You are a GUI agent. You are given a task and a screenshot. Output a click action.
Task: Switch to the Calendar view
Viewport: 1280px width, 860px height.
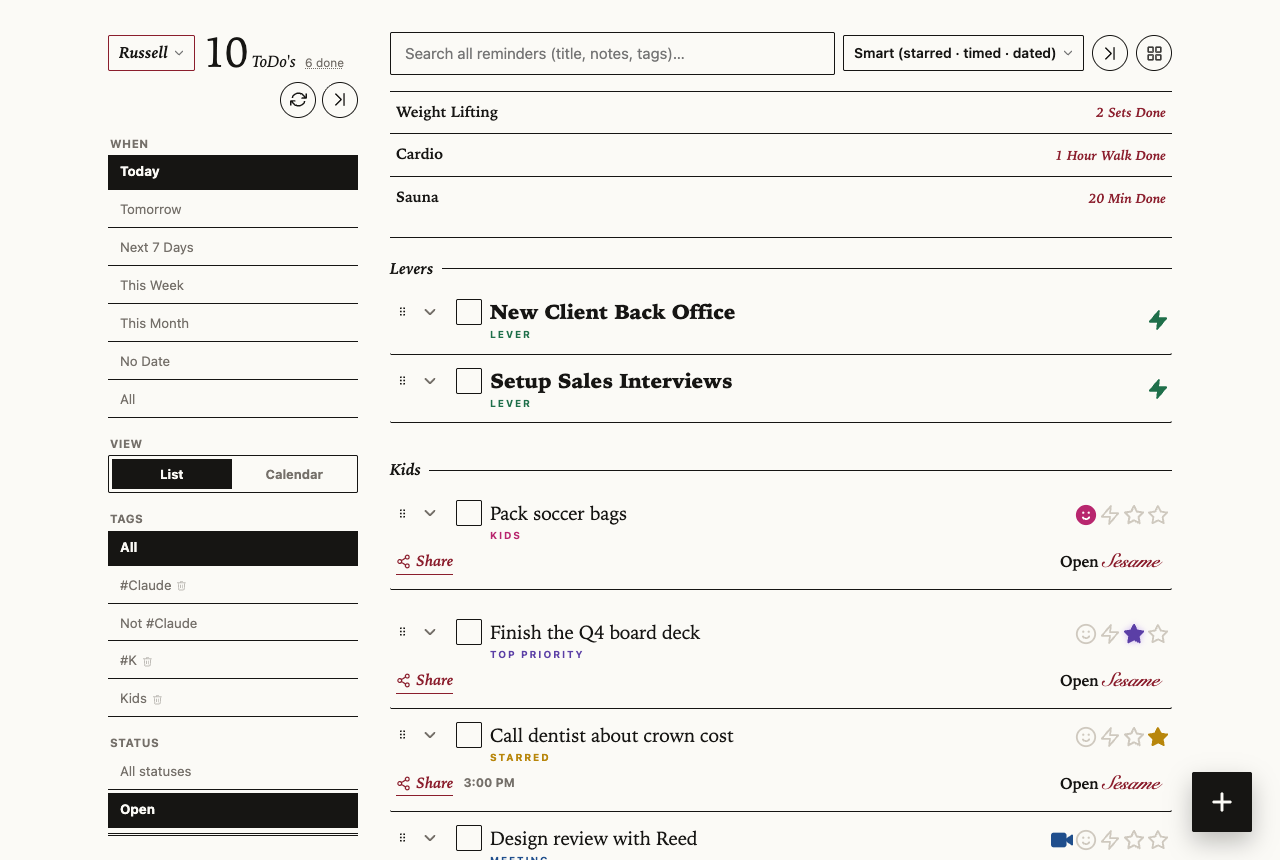(294, 474)
